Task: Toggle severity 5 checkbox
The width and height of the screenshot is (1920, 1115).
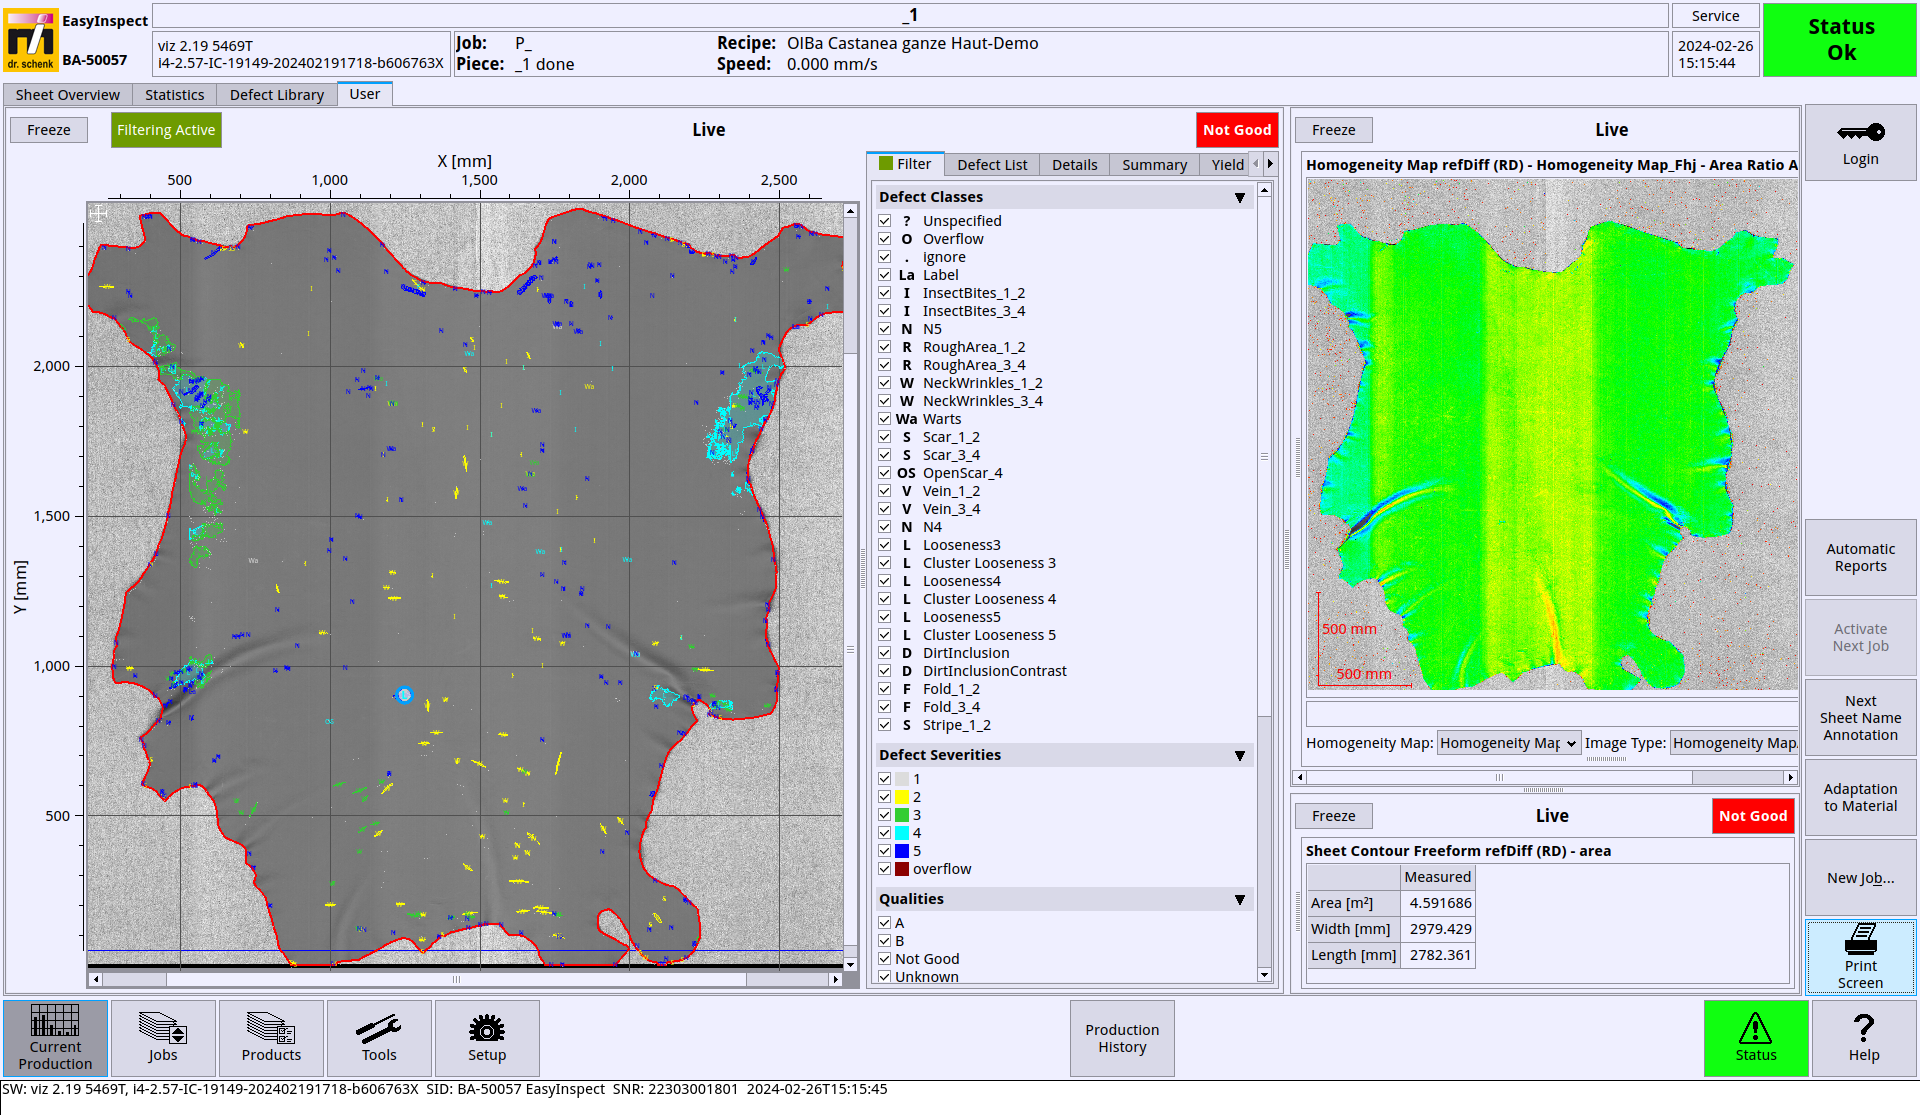Action: click(885, 851)
